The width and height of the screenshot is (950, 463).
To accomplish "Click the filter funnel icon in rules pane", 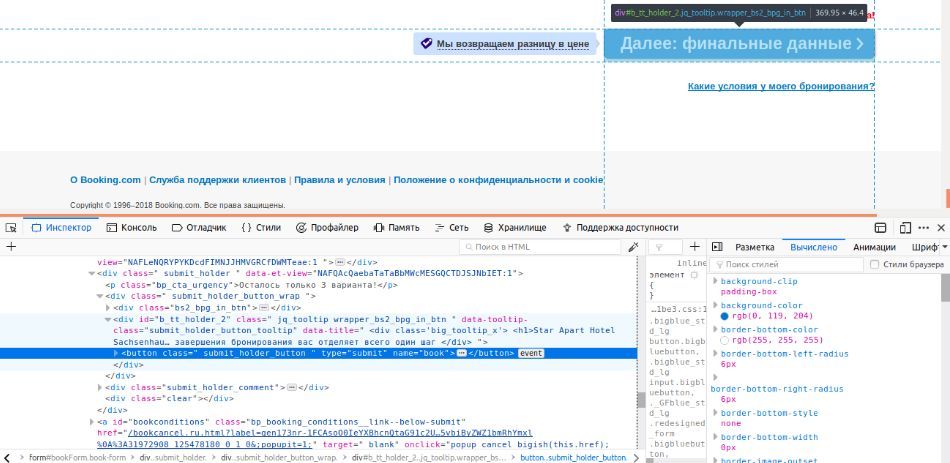I will [660, 247].
